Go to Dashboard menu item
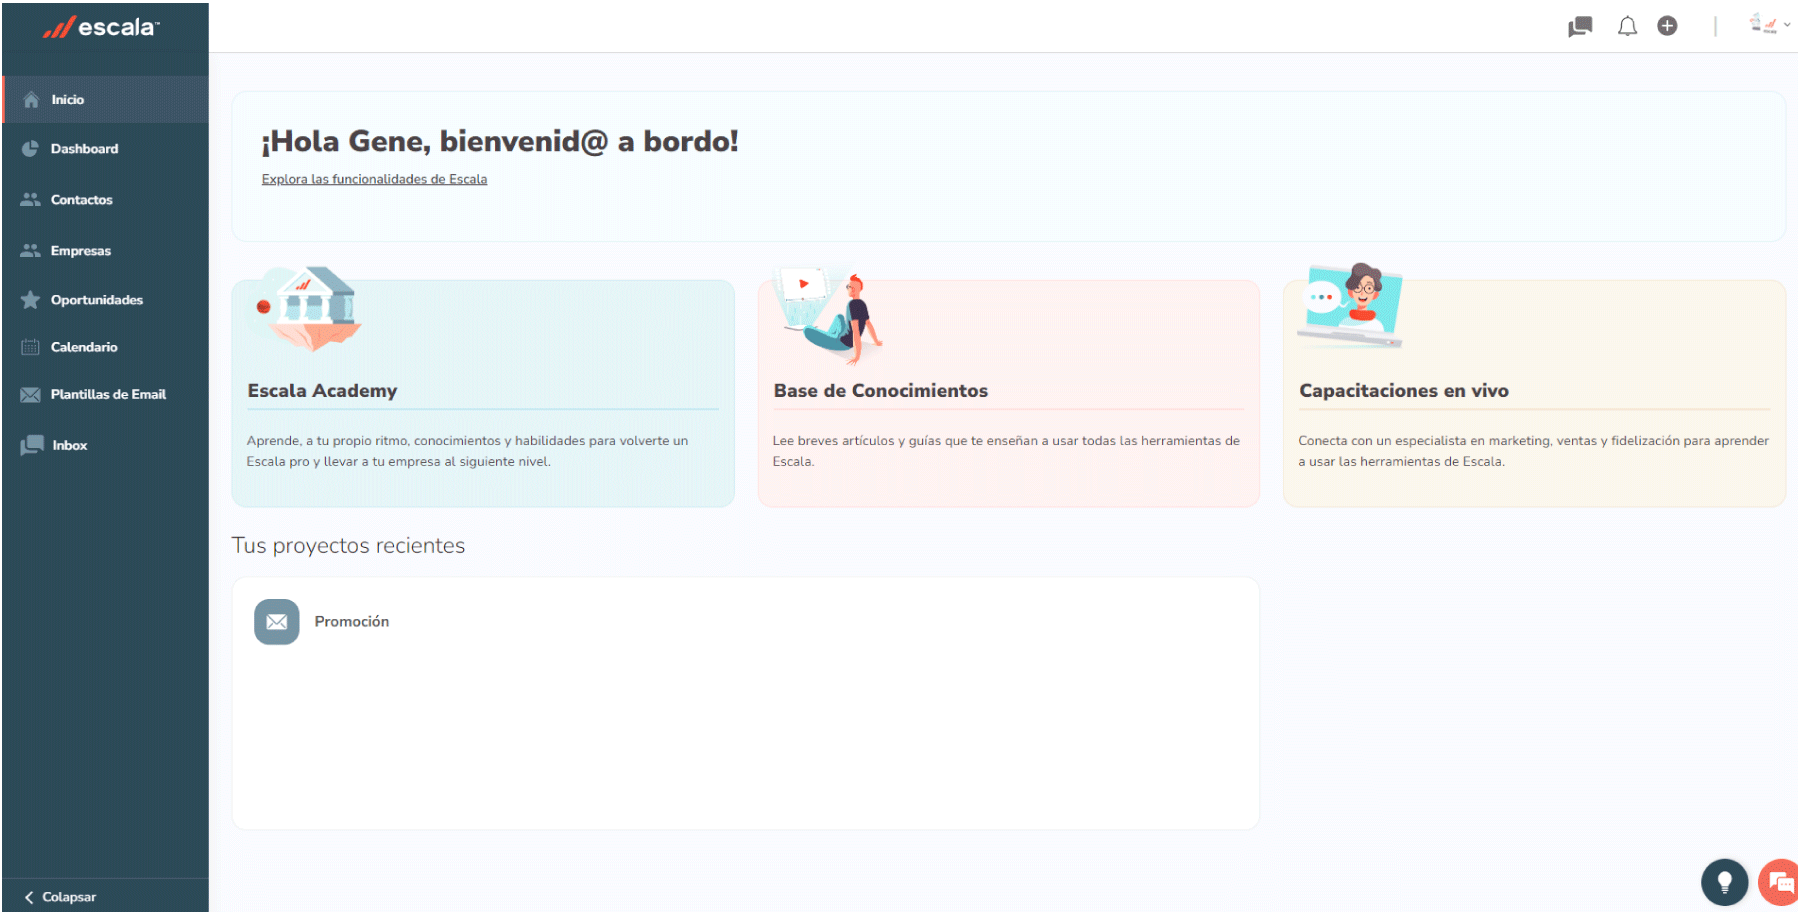The width and height of the screenshot is (1798, 912). (x=105, y=148)
